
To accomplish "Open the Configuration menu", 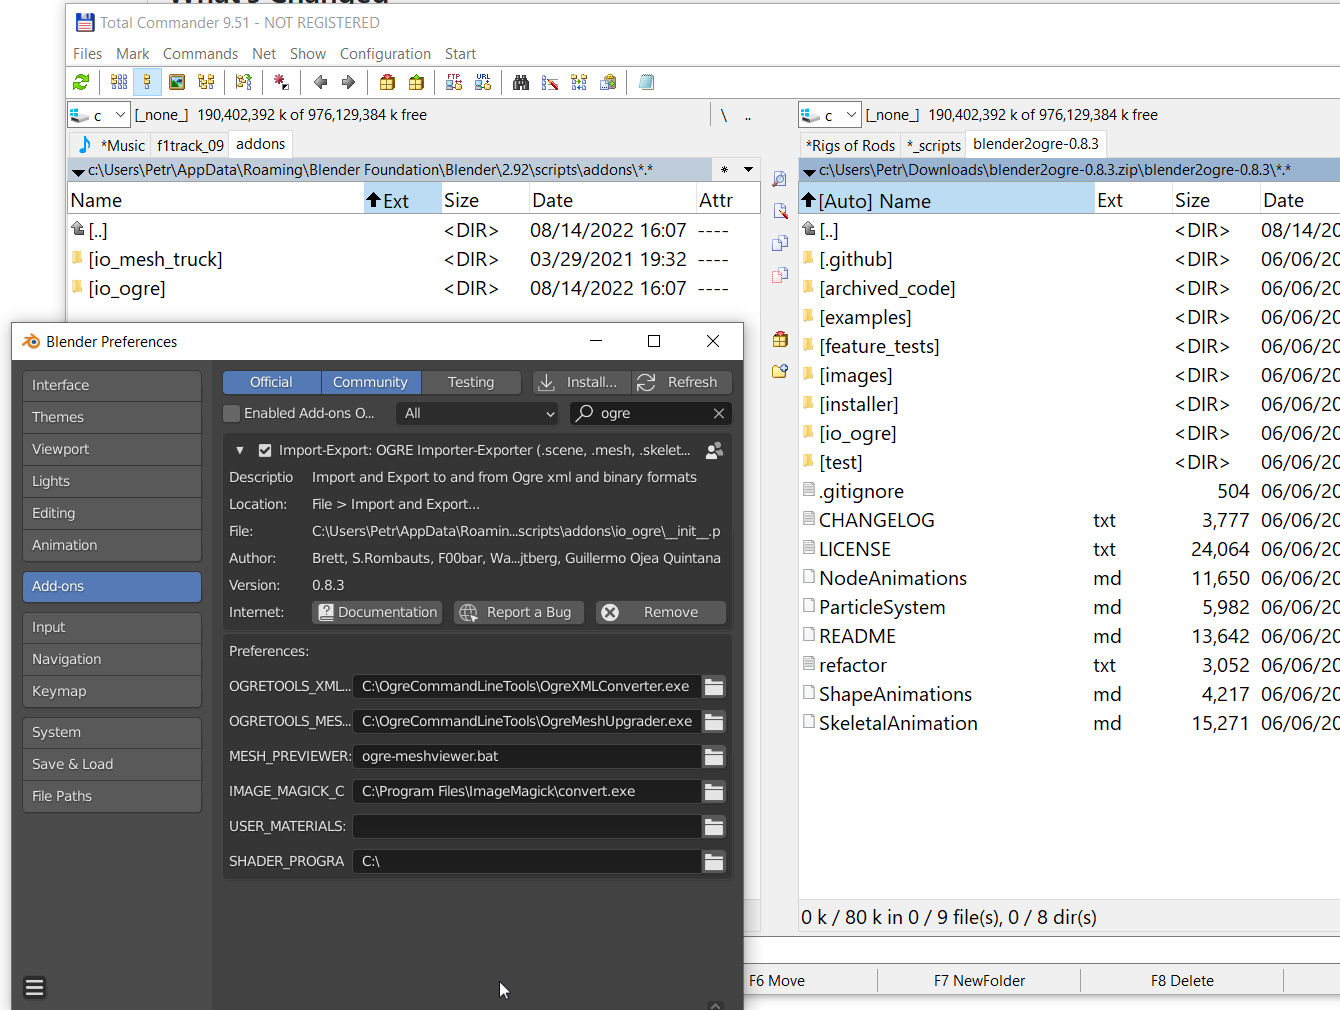I will (x=385, y=54).
